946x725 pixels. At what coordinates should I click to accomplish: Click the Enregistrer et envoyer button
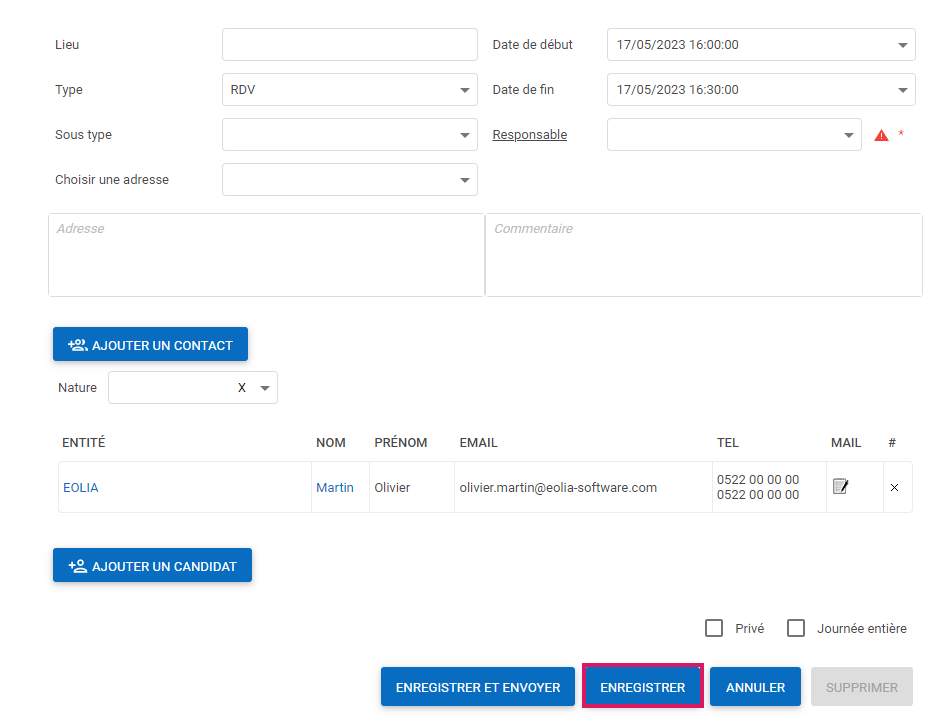pyautogui.click(x=477, y=687)
